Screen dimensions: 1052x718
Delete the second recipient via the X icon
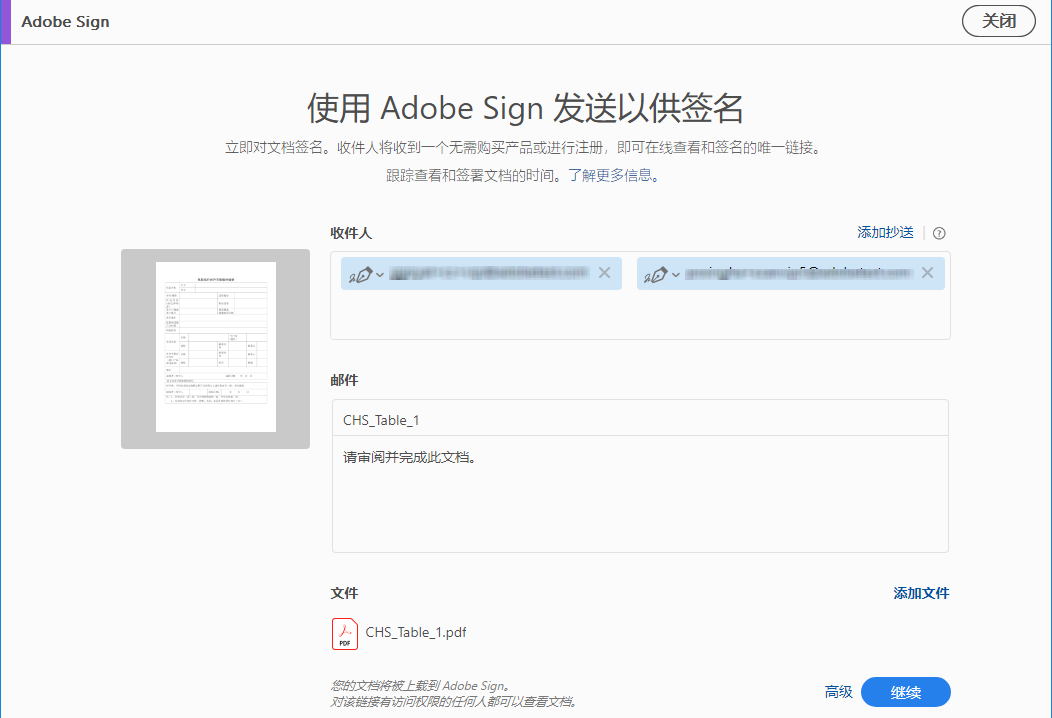(x=927, y=272)
